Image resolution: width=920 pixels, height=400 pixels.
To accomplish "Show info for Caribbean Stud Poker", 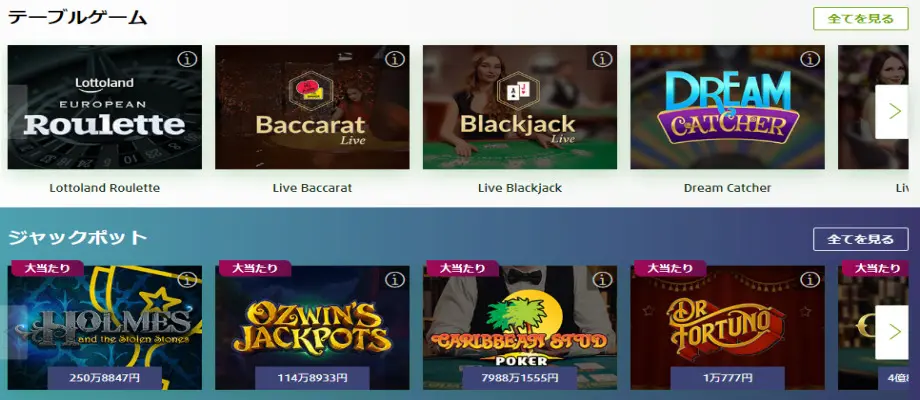I will [x=603, y=280].
